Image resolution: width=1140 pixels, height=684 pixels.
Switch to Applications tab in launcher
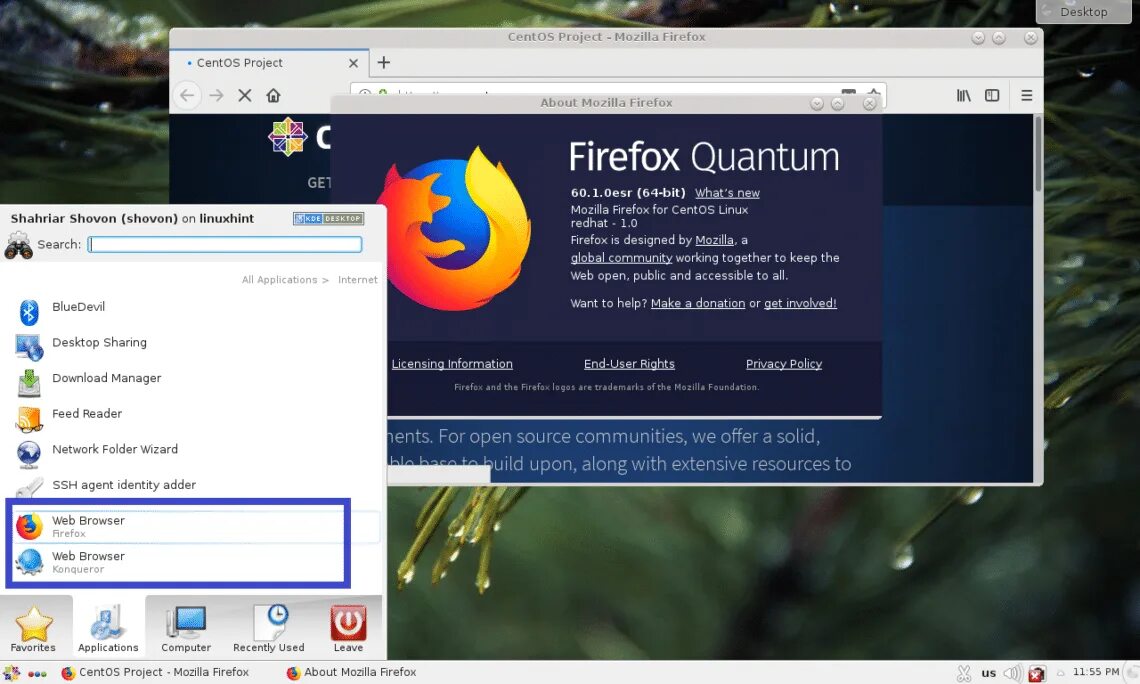108,627
